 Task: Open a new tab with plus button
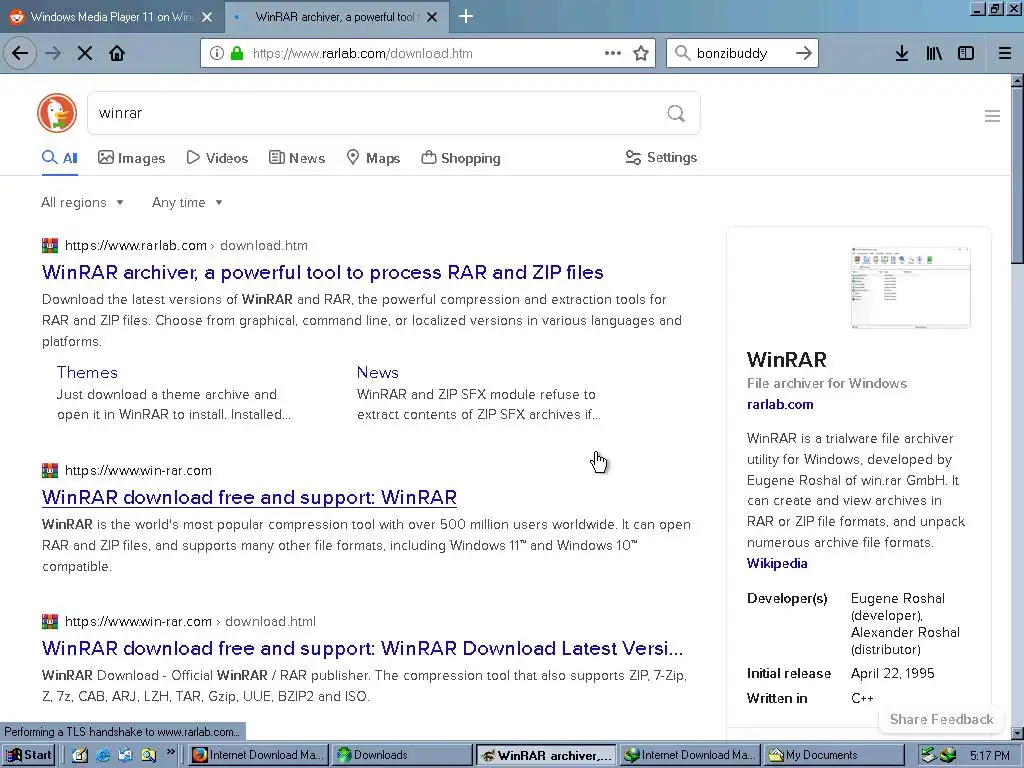coord(466,16)
